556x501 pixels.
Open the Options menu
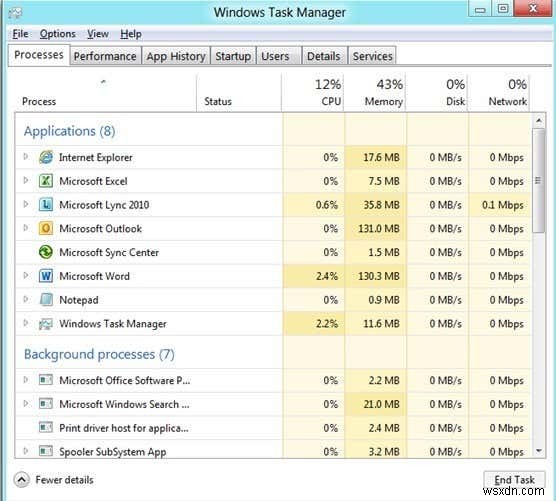57,34
